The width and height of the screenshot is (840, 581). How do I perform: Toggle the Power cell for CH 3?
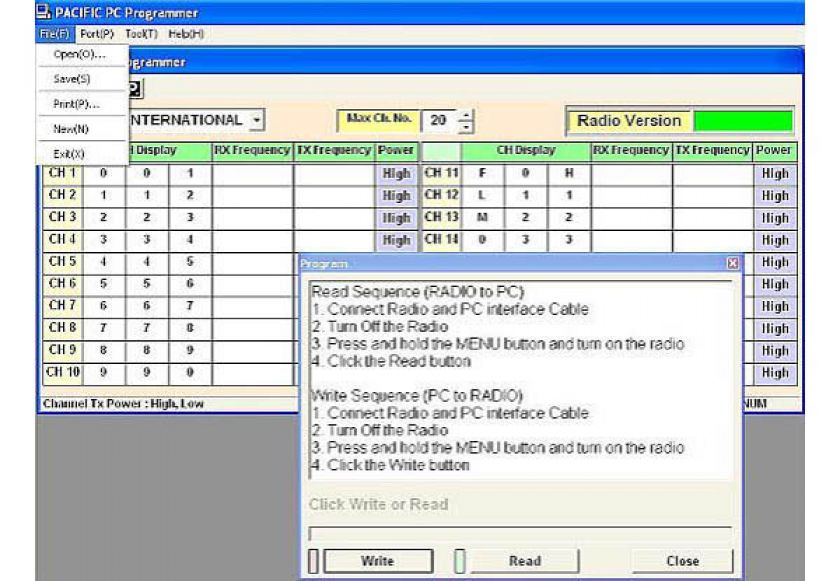tap(396, 218)
